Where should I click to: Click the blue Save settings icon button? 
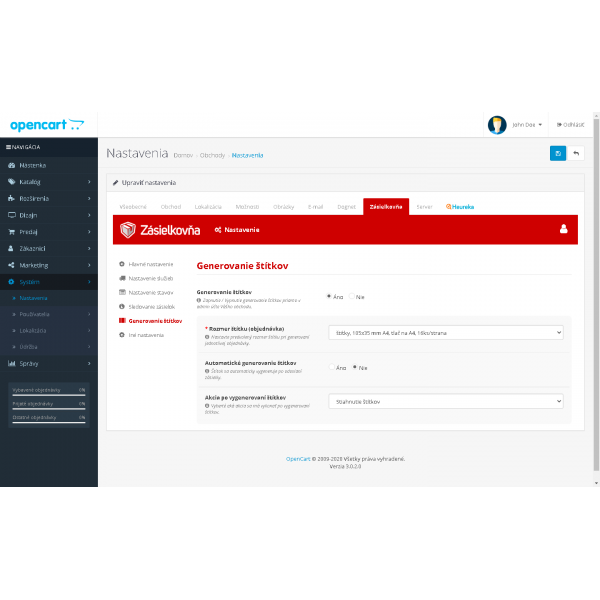click(x=558, y=153)
